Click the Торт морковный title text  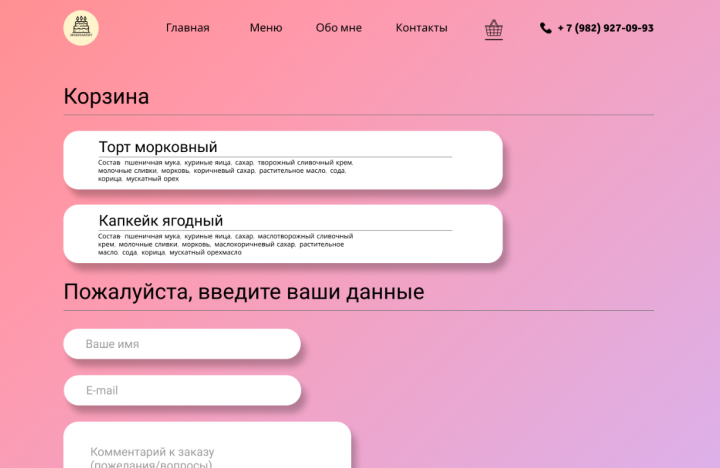[x=158, y=147]
